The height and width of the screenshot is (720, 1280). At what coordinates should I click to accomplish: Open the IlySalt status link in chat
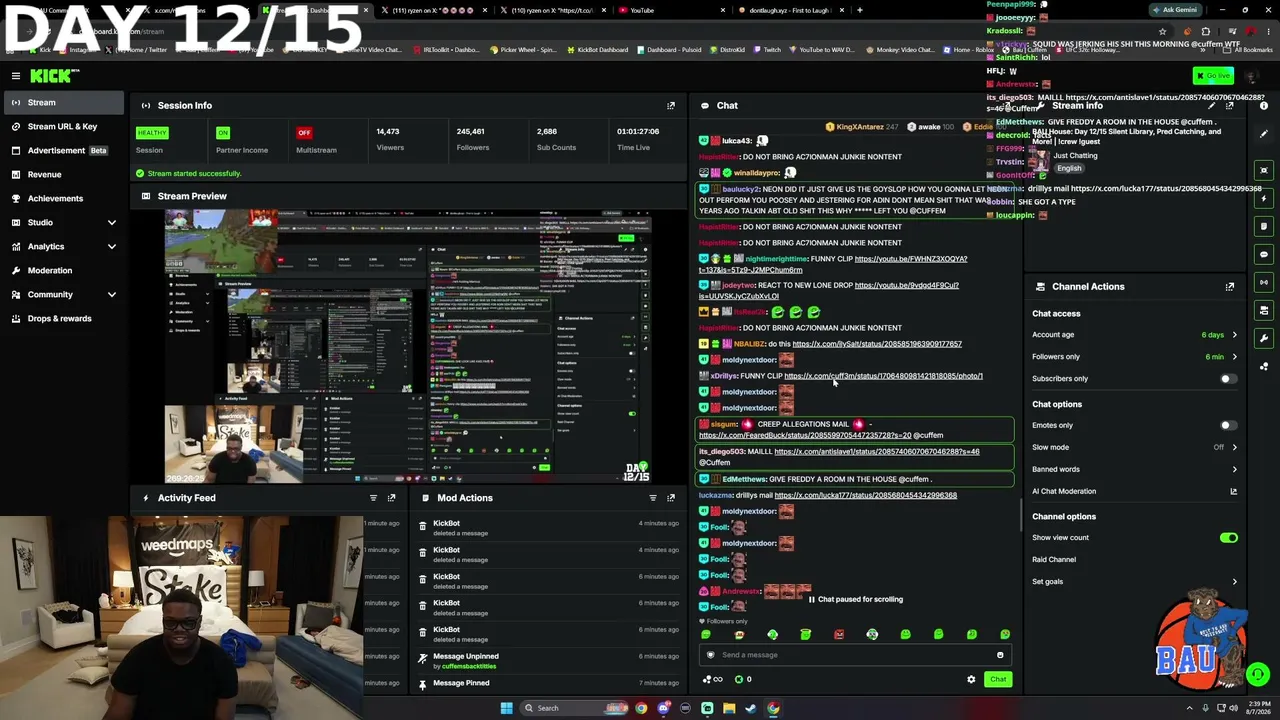point(877,344)
